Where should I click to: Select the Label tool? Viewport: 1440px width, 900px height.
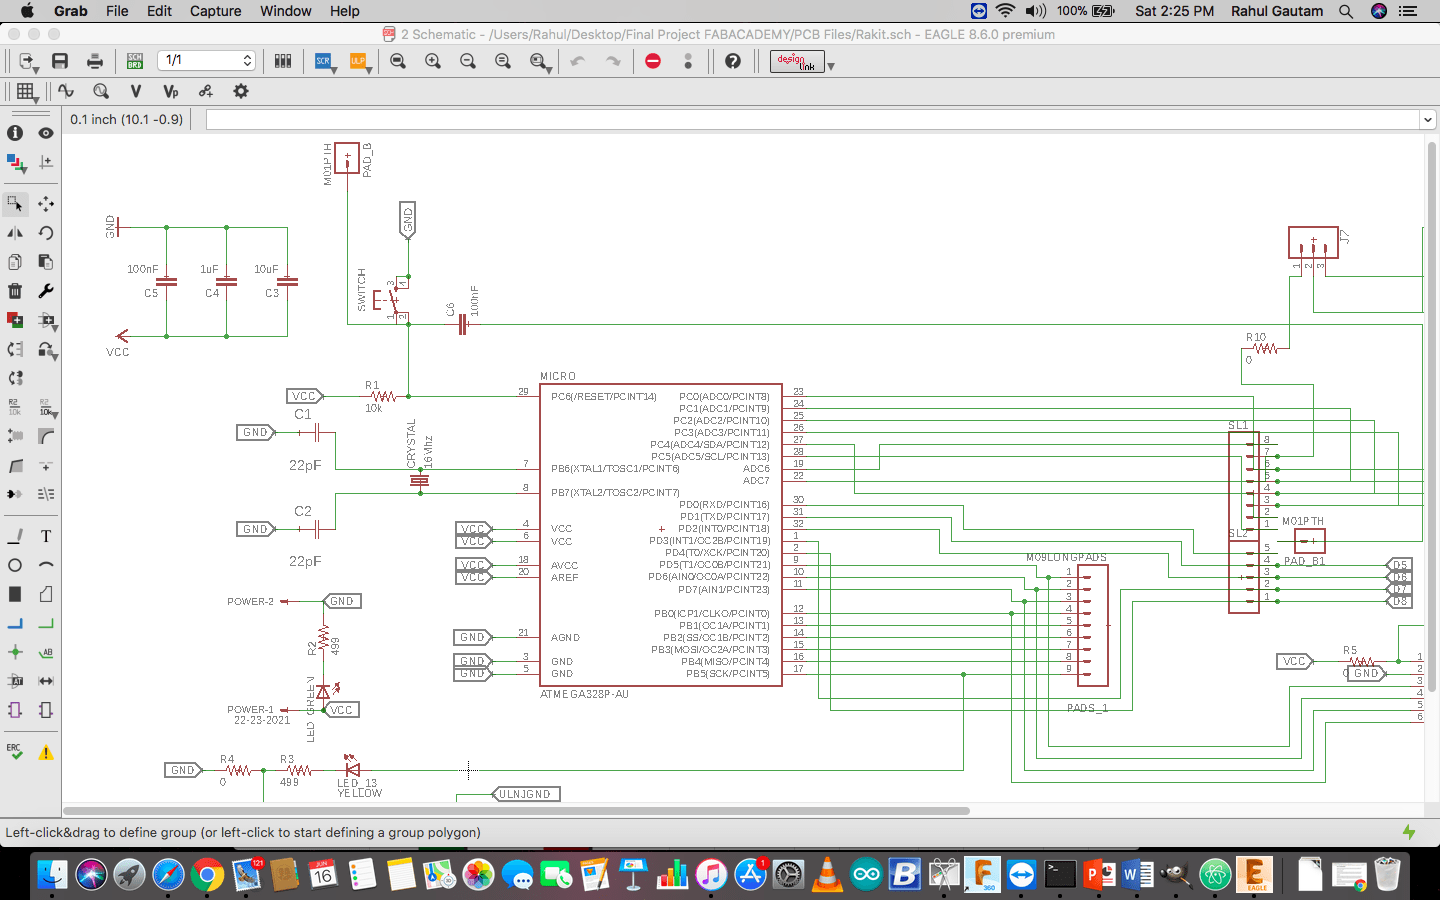[46, 653]
